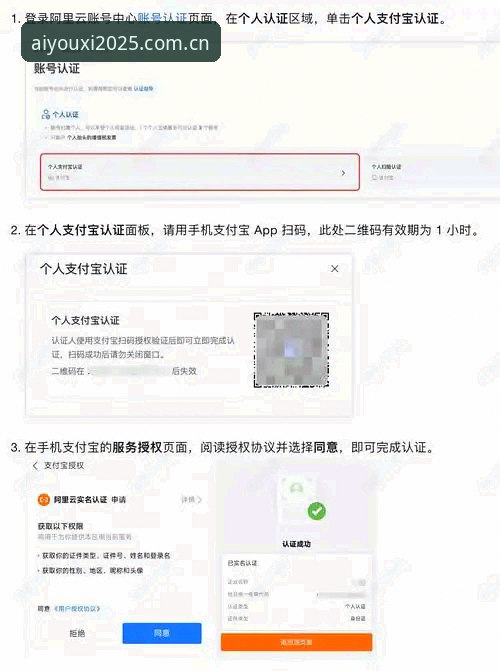Click the 身份证 value in details
This screenshot has height=671, width=500.
click(358, 618)
